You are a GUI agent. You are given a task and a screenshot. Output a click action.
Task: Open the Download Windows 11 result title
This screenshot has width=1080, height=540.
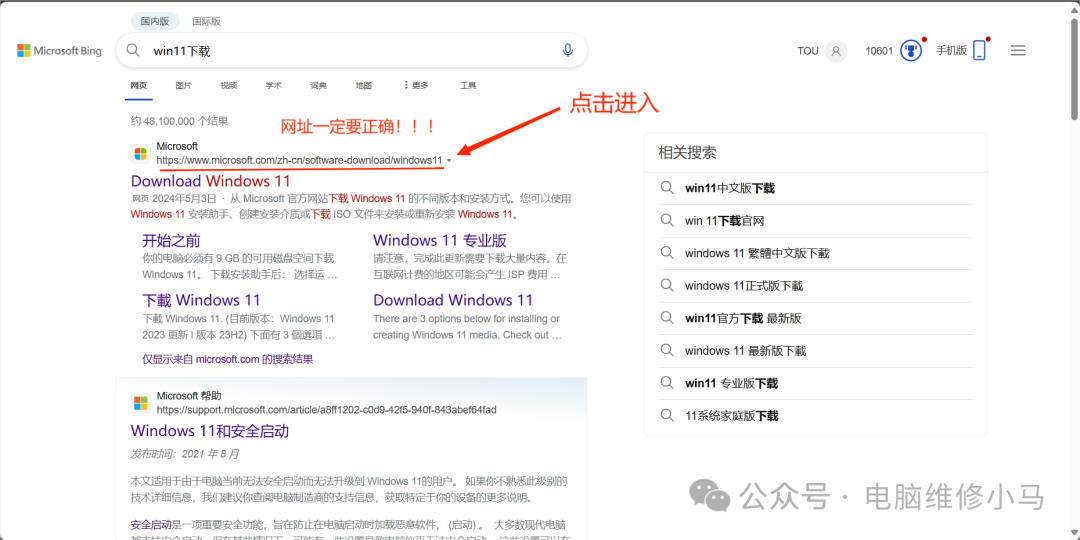tap(211, 181)
